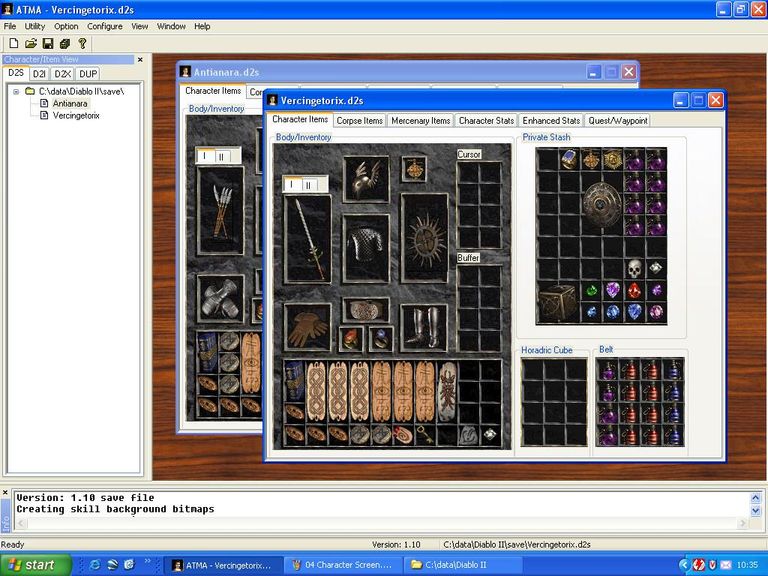The height and width of the screenshot is (576, 768).
Task: Click the log horizontal scrollbar track
Action: (x=382, y=523)
